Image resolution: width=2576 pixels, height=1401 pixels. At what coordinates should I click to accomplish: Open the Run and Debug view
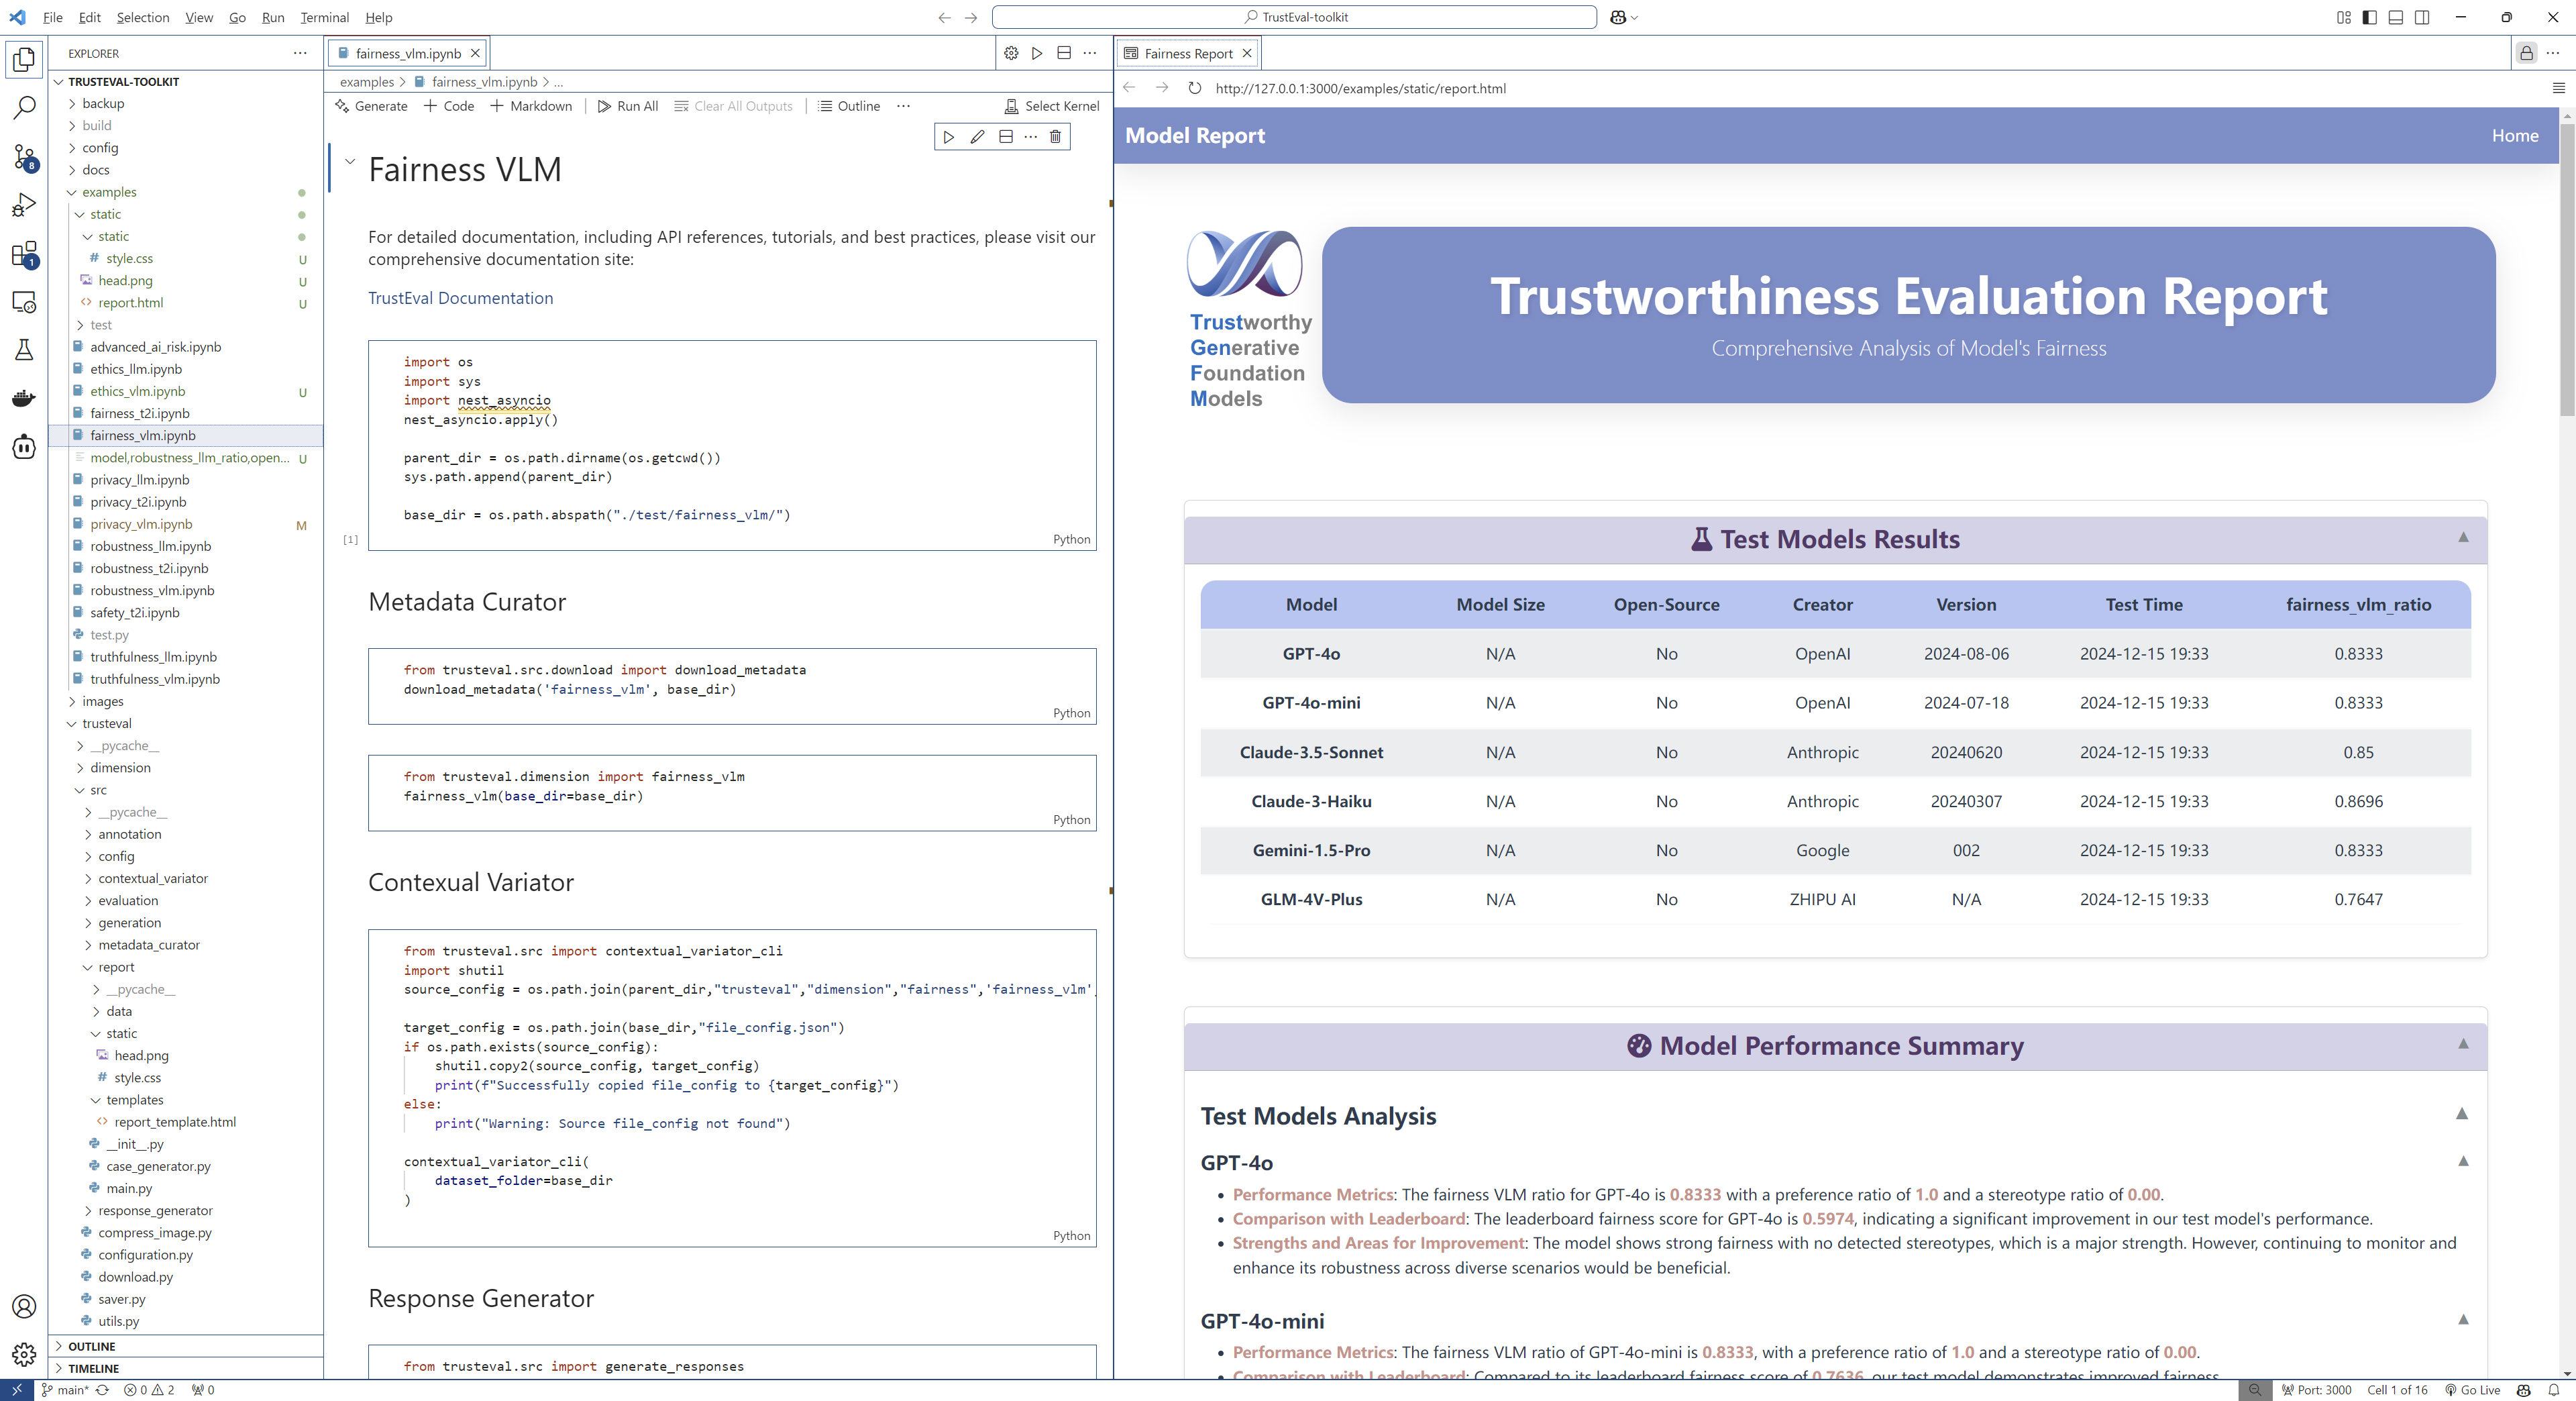click(24, 205)
